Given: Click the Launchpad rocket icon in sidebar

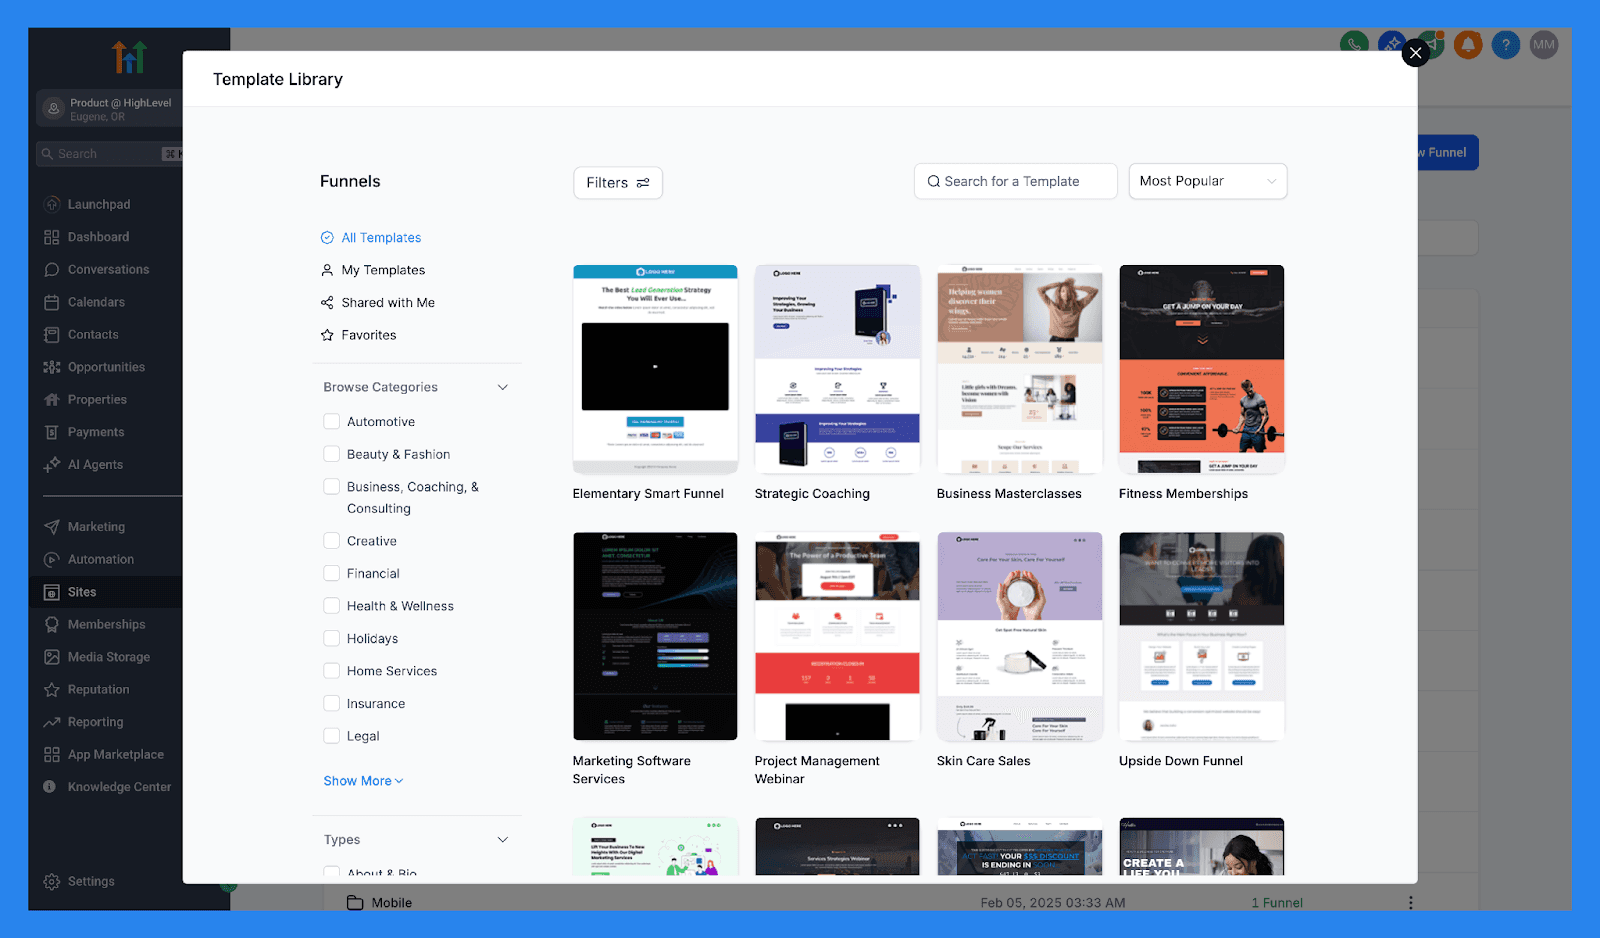Looking at the screenshot, I should tap(52, 204).
